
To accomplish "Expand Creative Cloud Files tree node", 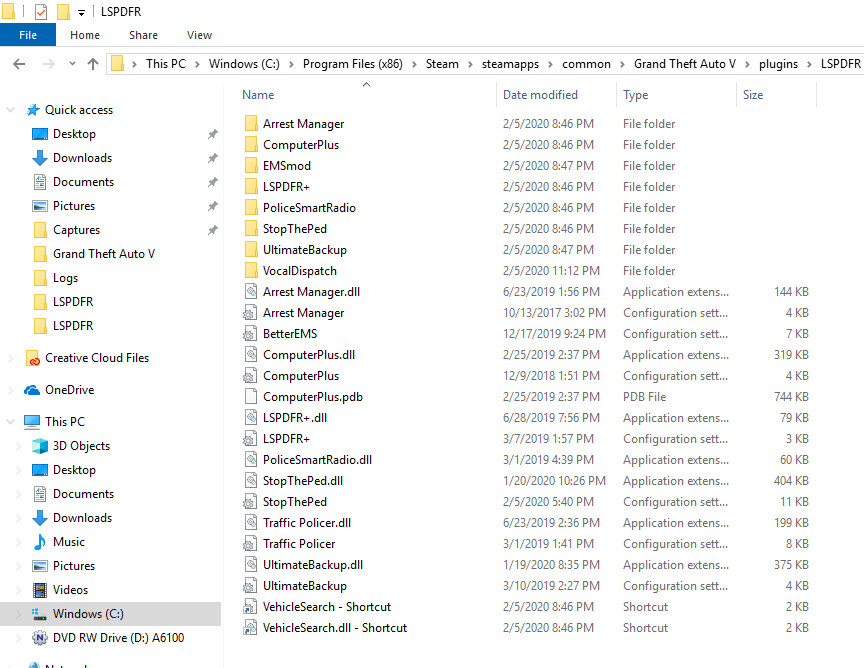I will coord(10,358).
